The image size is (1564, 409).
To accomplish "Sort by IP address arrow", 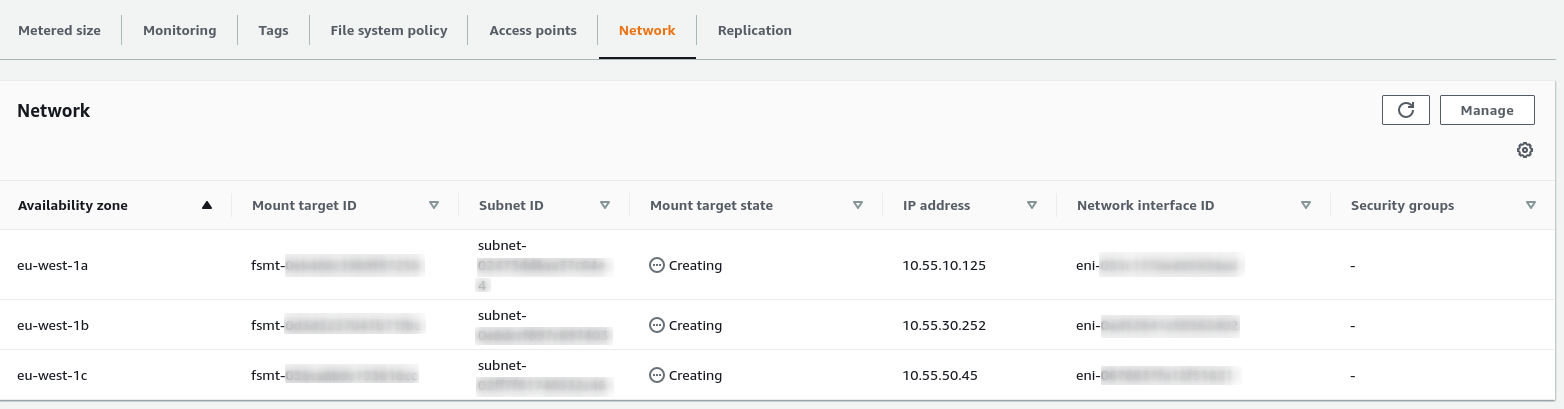I will pos(1032,206).
